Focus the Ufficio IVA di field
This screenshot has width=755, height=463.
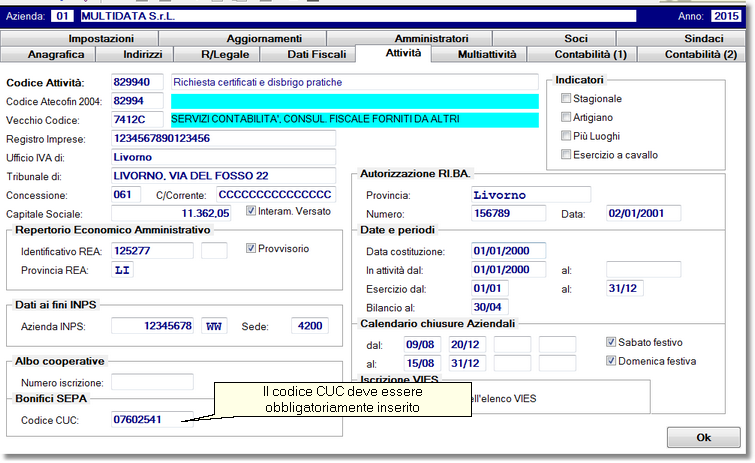(223, 157)
